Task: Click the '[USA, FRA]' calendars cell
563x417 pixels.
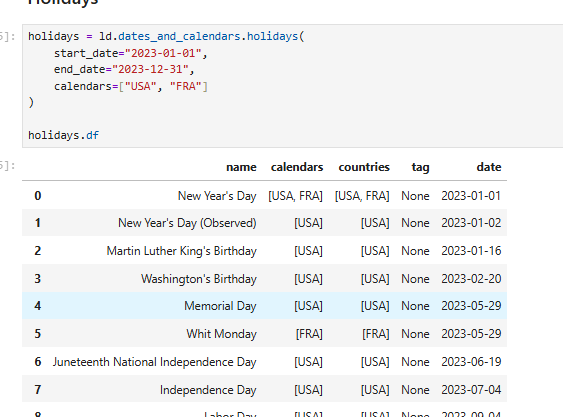Action: (x=295, y=196)
